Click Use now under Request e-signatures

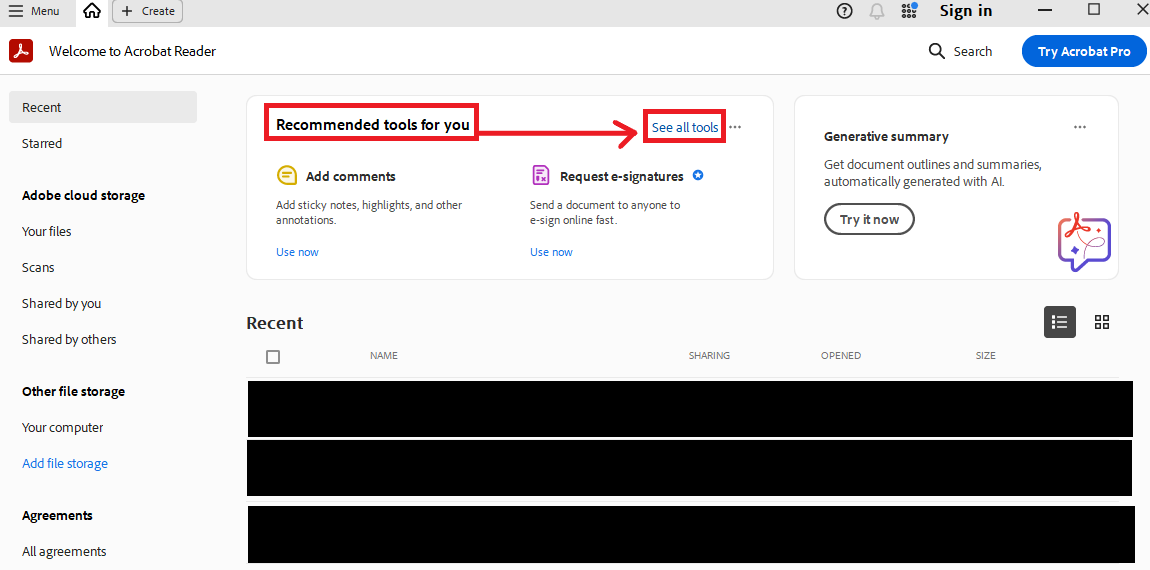click(x=552, y=252)
